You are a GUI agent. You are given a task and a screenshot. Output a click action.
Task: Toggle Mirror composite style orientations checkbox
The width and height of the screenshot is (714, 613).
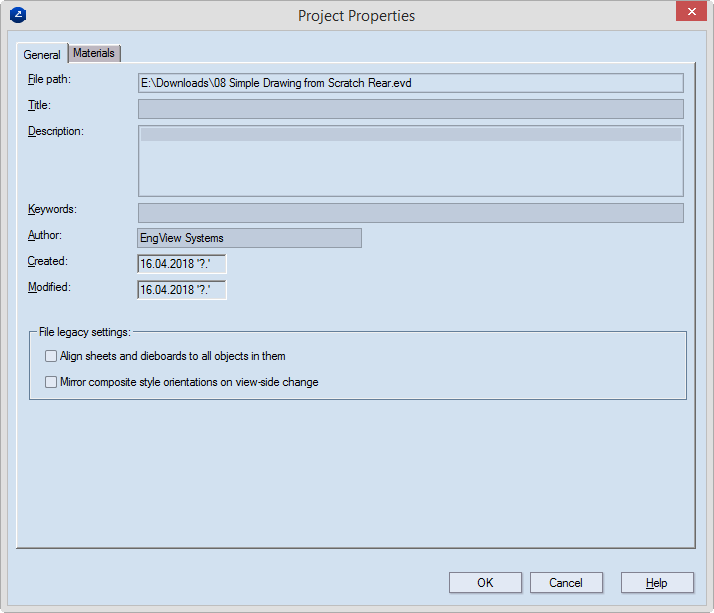pyautogui.click(x=52, y=382)
